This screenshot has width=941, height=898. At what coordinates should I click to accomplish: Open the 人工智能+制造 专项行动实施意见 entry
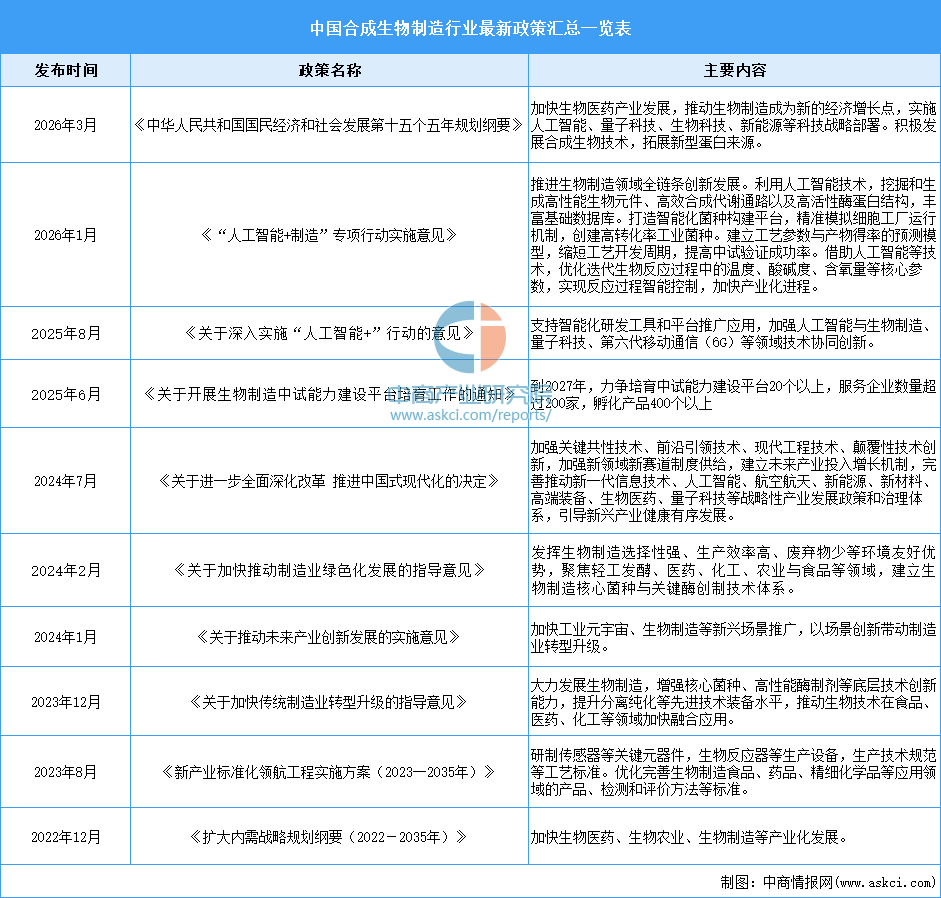click(329, 236)
